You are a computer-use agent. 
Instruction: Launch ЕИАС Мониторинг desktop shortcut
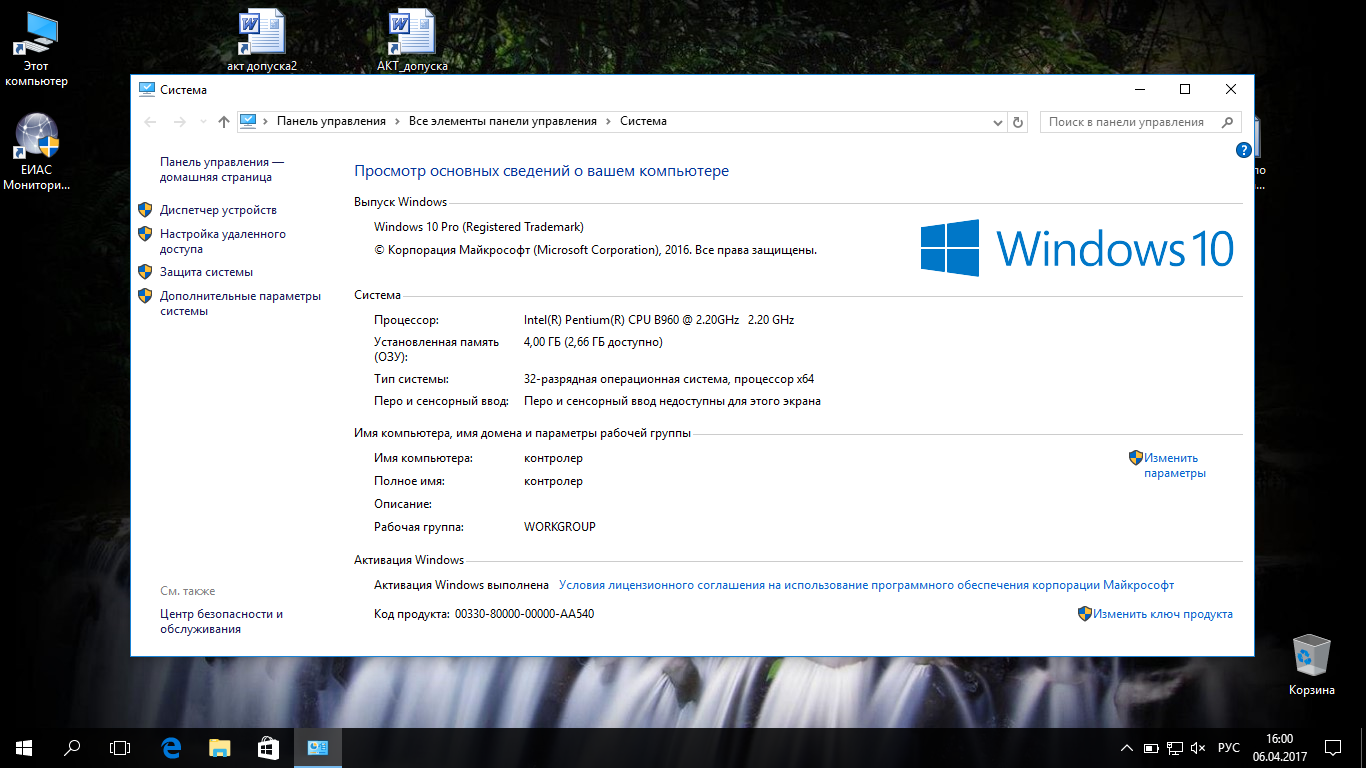37,152
